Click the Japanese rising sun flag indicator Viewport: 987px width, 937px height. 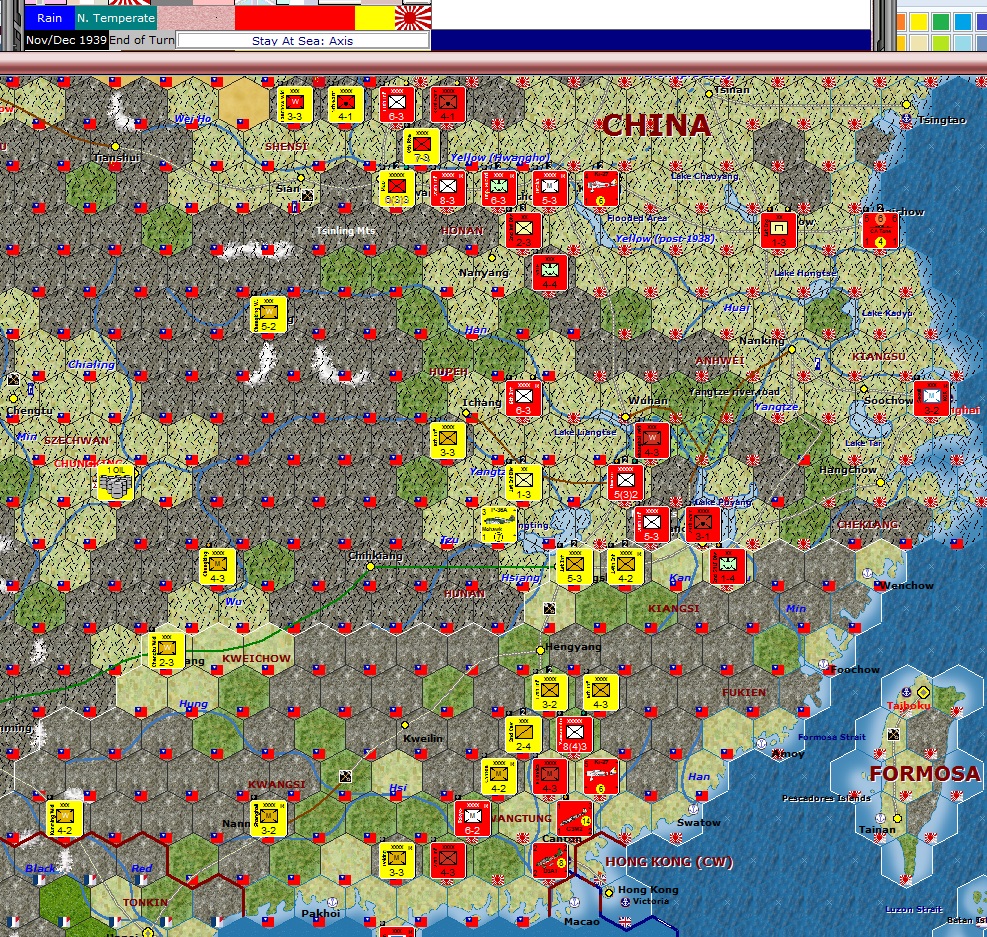click(413, 18)
